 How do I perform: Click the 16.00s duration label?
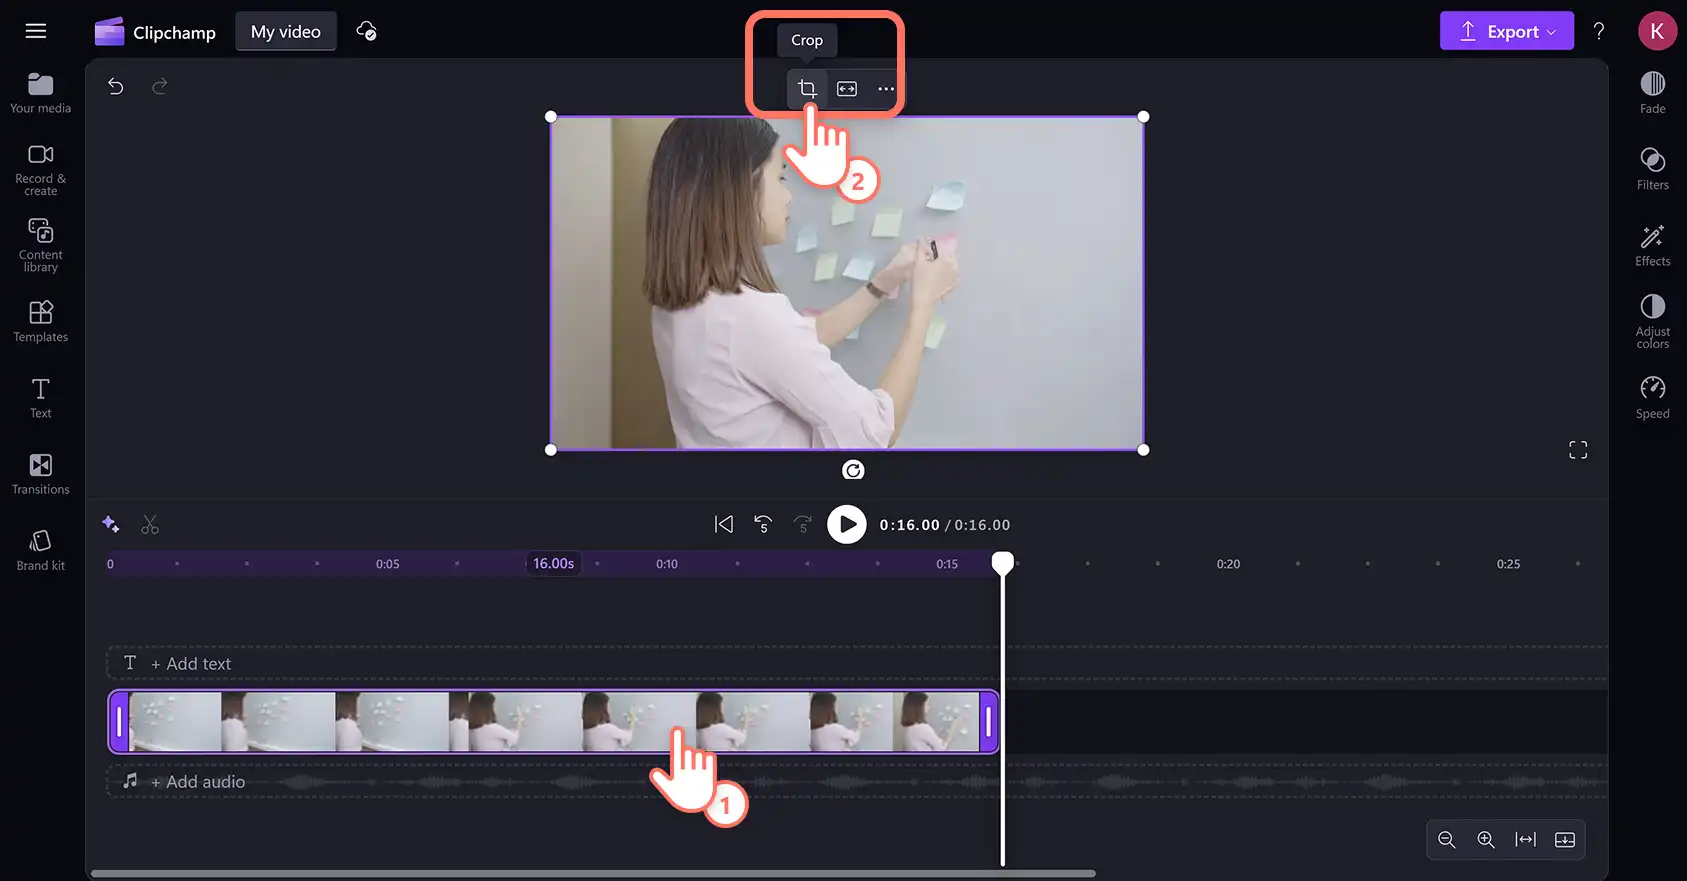click(x=554, y=564)
